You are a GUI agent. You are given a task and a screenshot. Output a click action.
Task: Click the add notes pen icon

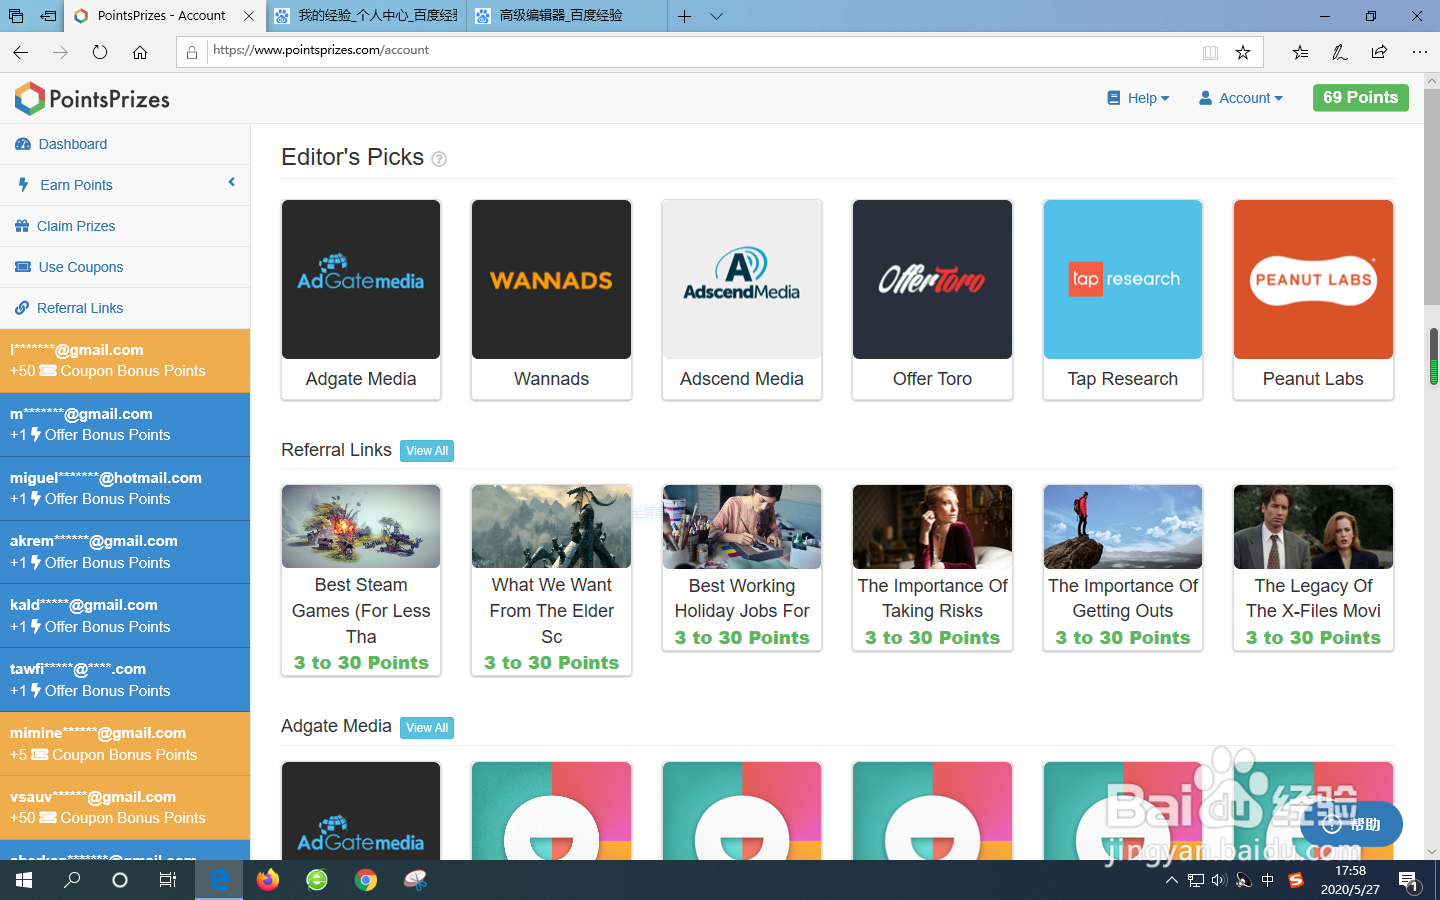(1340, 52)
